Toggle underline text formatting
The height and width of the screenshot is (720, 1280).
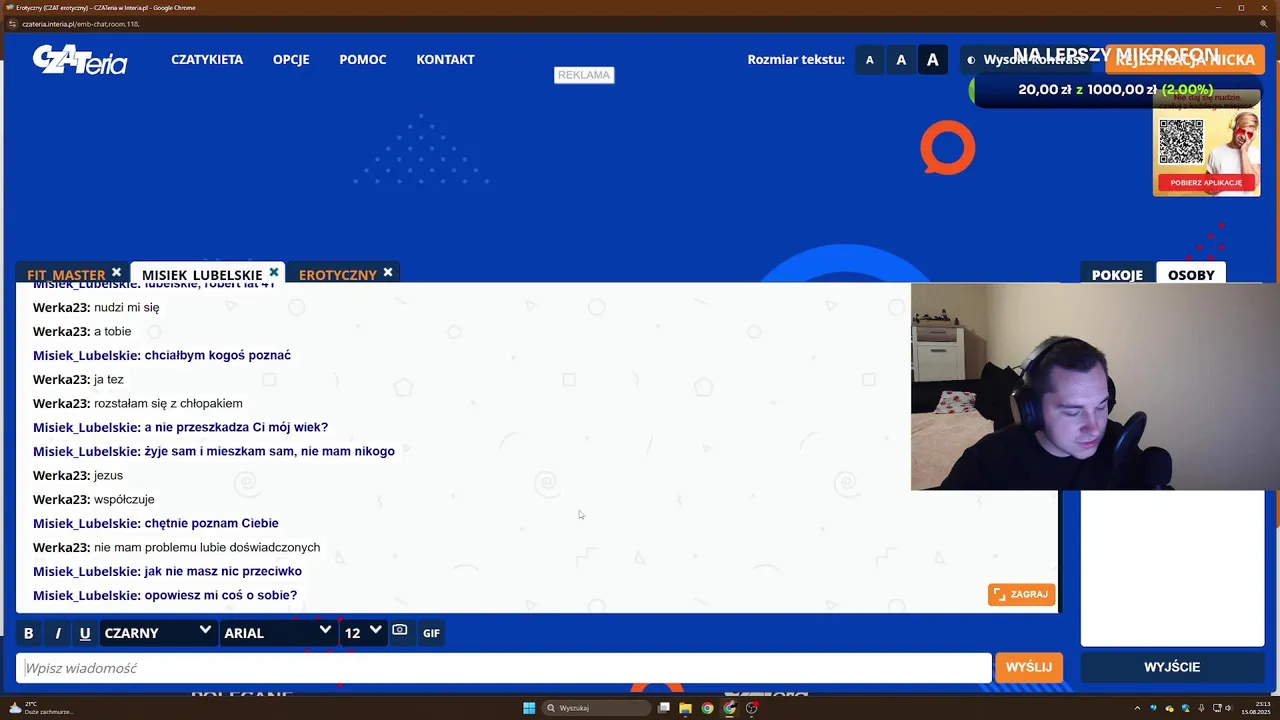coord(85,633)
